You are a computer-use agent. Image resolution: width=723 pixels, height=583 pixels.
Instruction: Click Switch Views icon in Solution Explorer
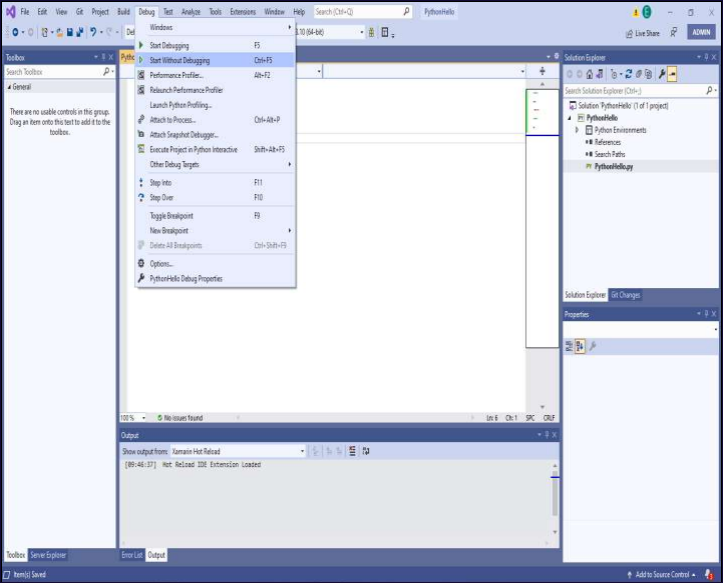pos(599,74)
